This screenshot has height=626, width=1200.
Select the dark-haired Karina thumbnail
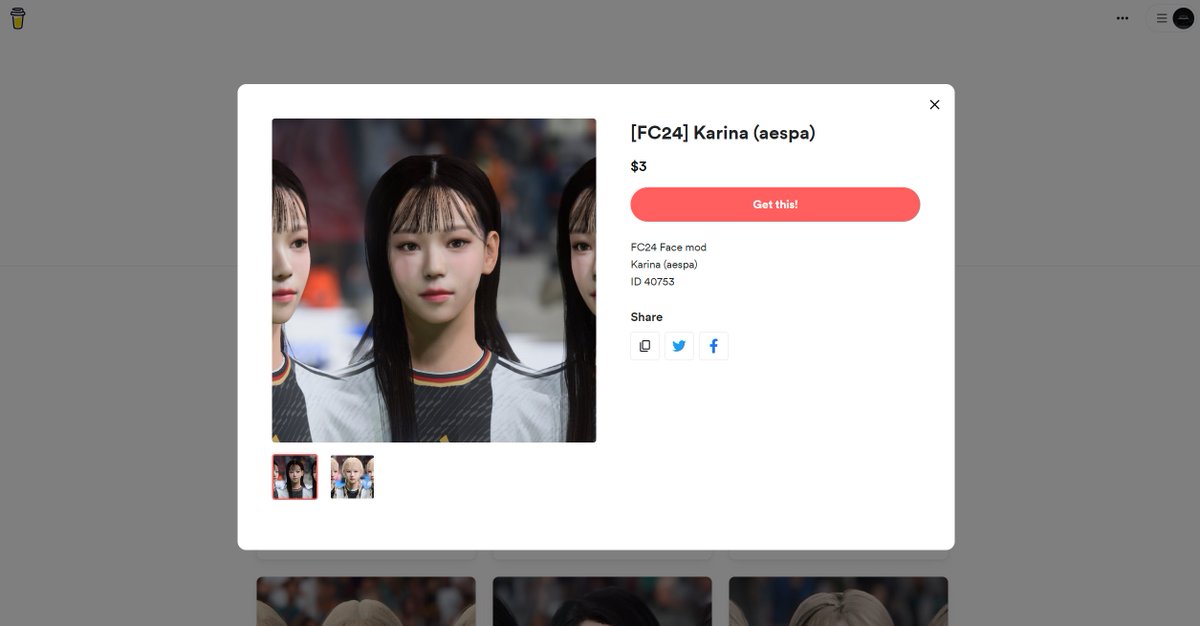tap(295, 477)
